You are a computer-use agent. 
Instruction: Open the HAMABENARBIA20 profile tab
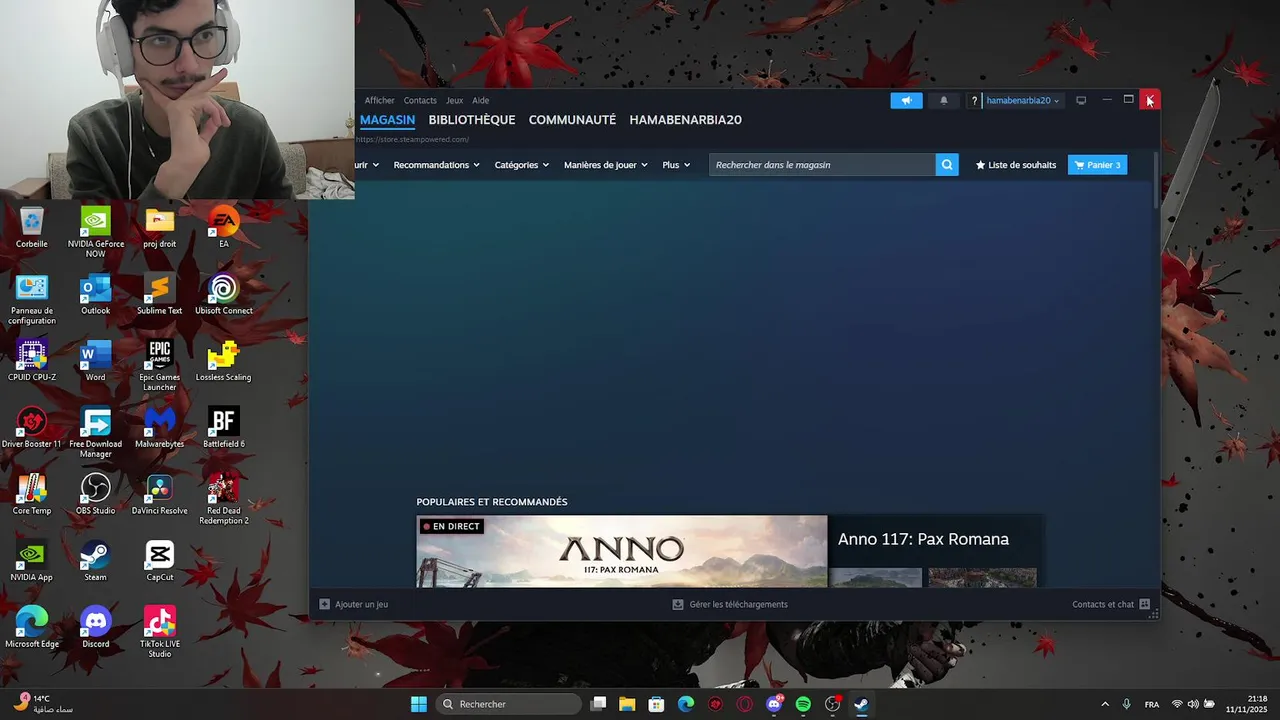pyautogui.click(x=685, y=120)
